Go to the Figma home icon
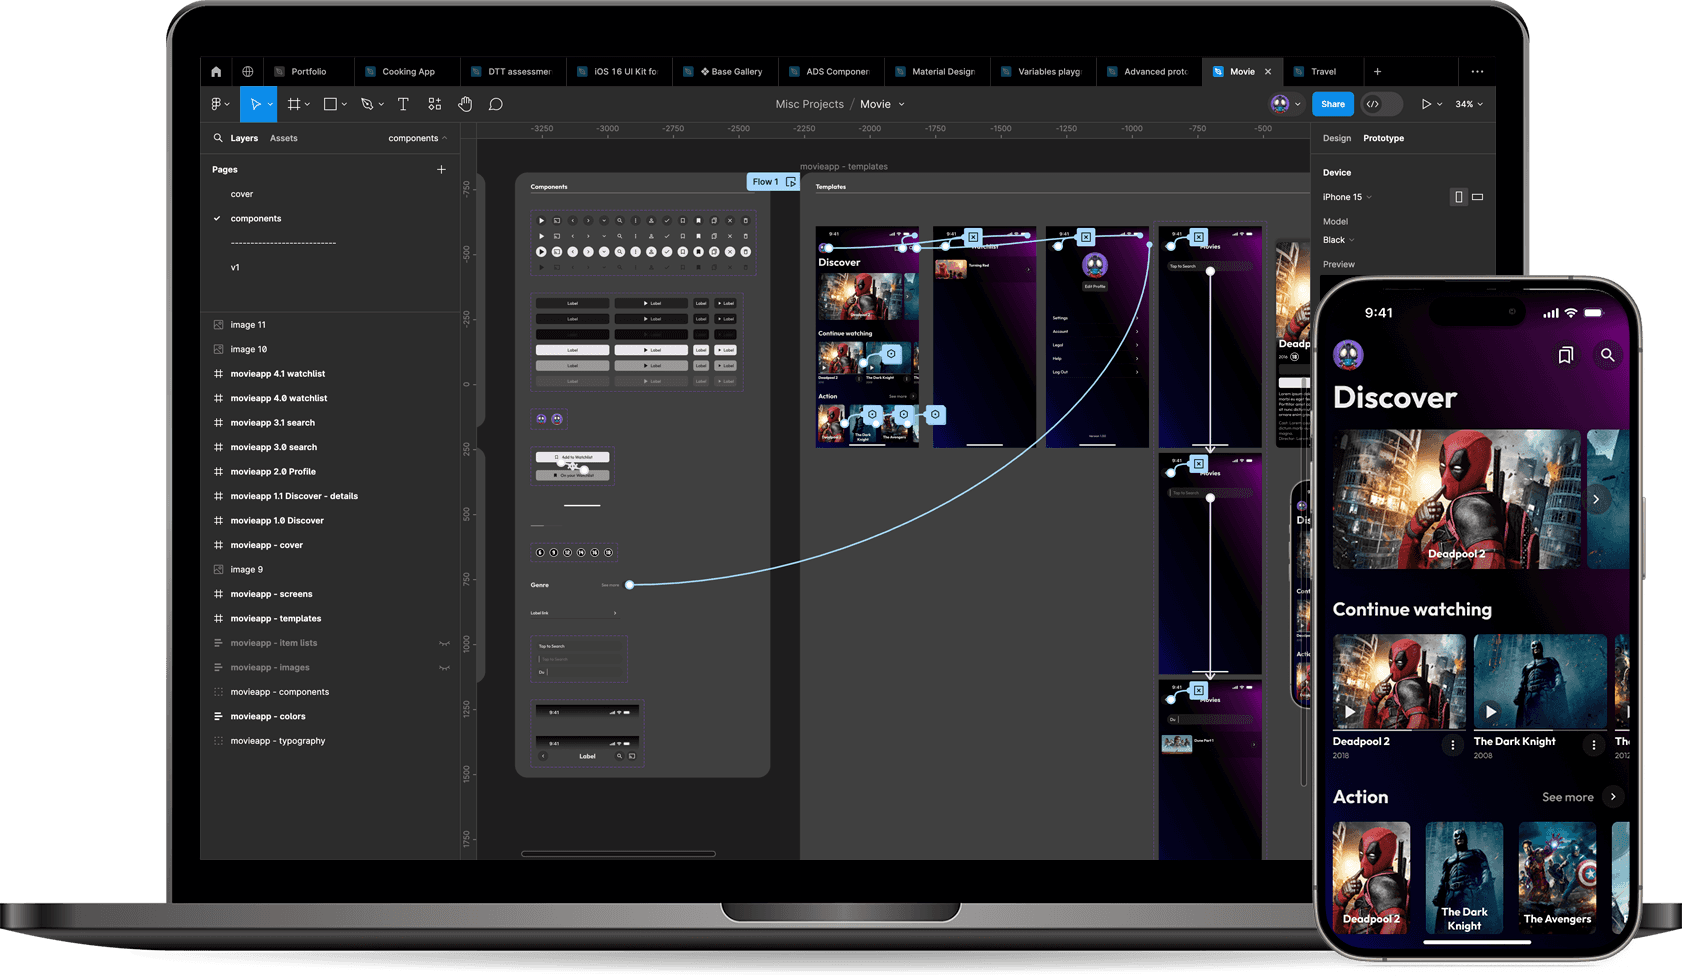 pyautogui.click(x=216, y=72)
